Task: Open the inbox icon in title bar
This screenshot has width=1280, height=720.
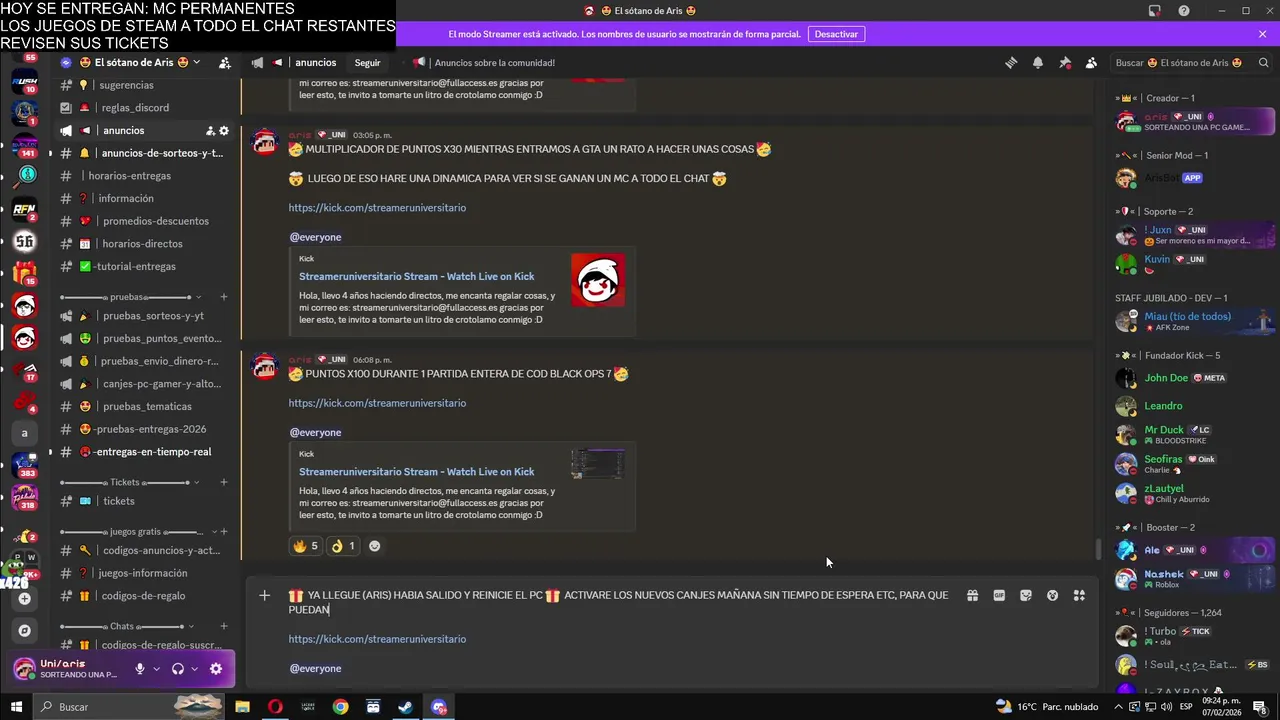Action: [1154, 11]
